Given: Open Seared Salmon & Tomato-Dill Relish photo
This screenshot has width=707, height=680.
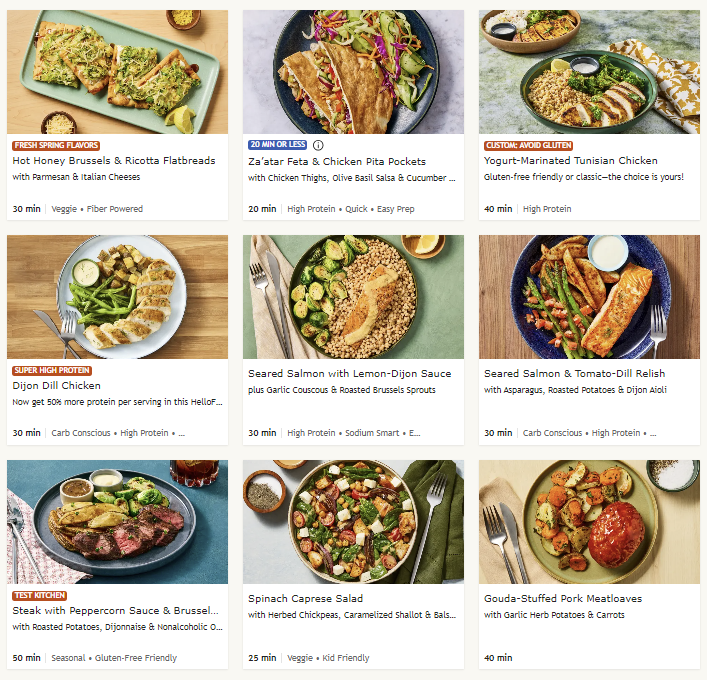Looking at the screenshot, I should pos(589,297).
